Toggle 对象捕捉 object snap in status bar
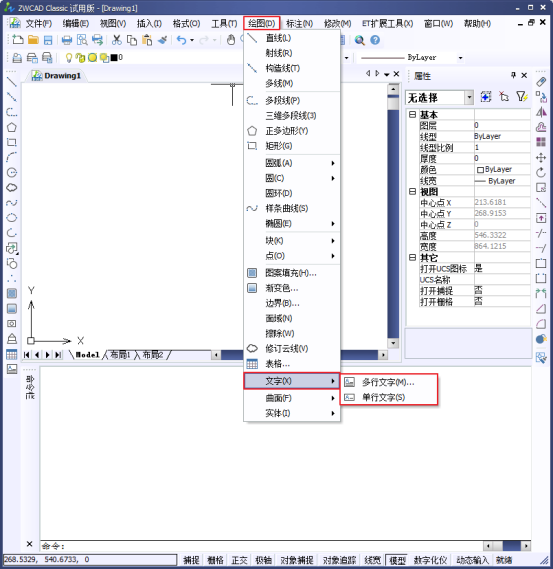Screen dimensions: 553x569 [x=297, y=560]
